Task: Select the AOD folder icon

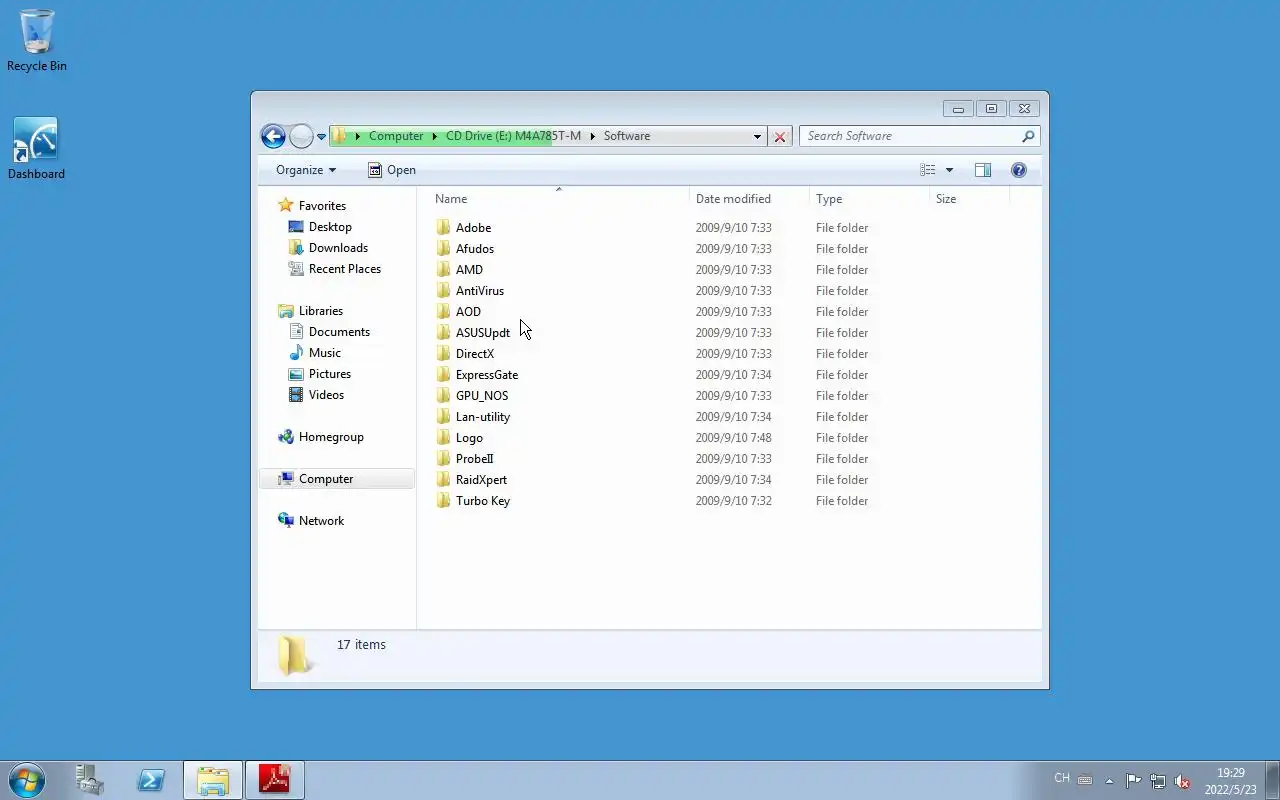Action: 444,312
